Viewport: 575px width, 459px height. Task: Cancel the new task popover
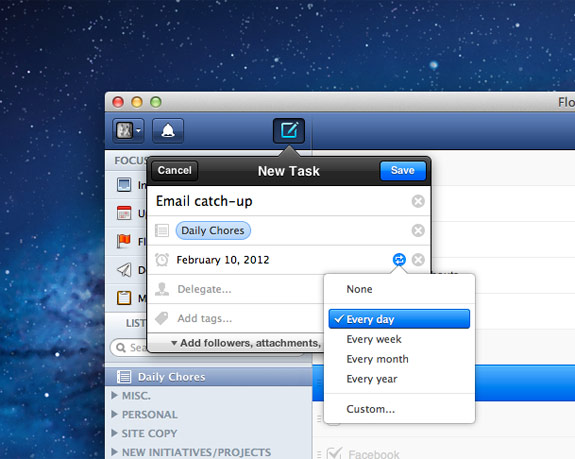[175, 170]
